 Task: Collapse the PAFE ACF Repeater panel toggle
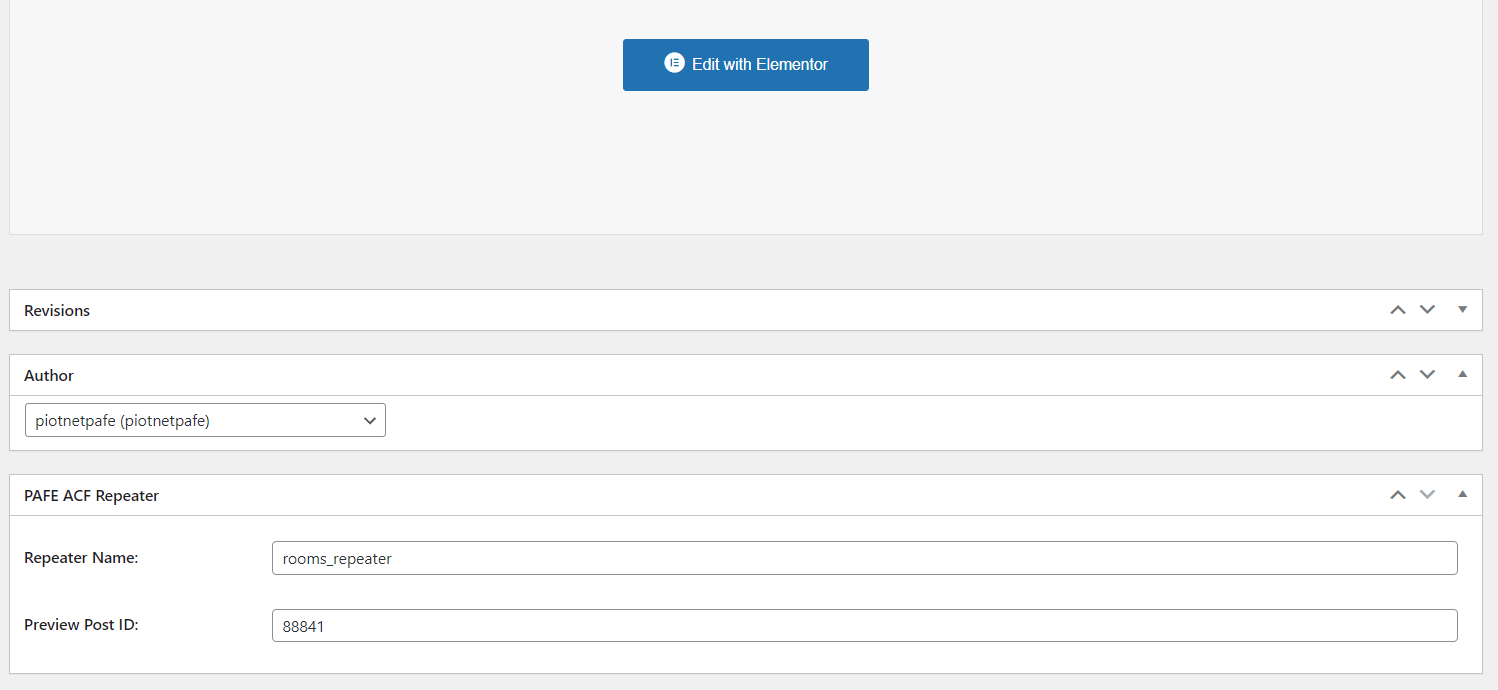[x=1462, y=495]
